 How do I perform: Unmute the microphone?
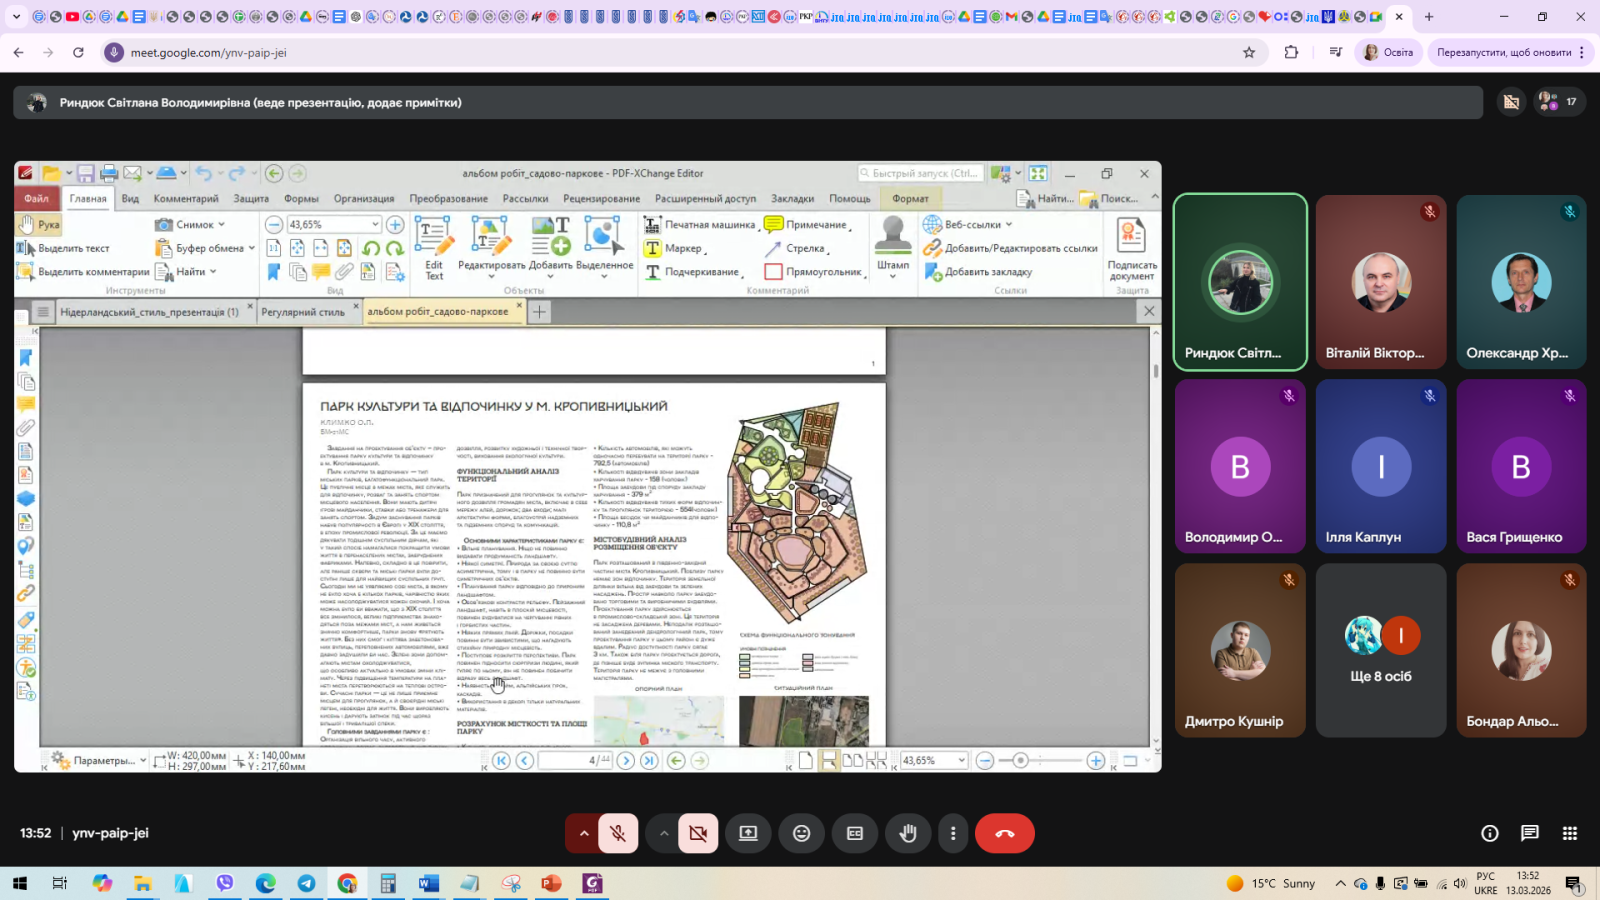click(x=618, y=833)
